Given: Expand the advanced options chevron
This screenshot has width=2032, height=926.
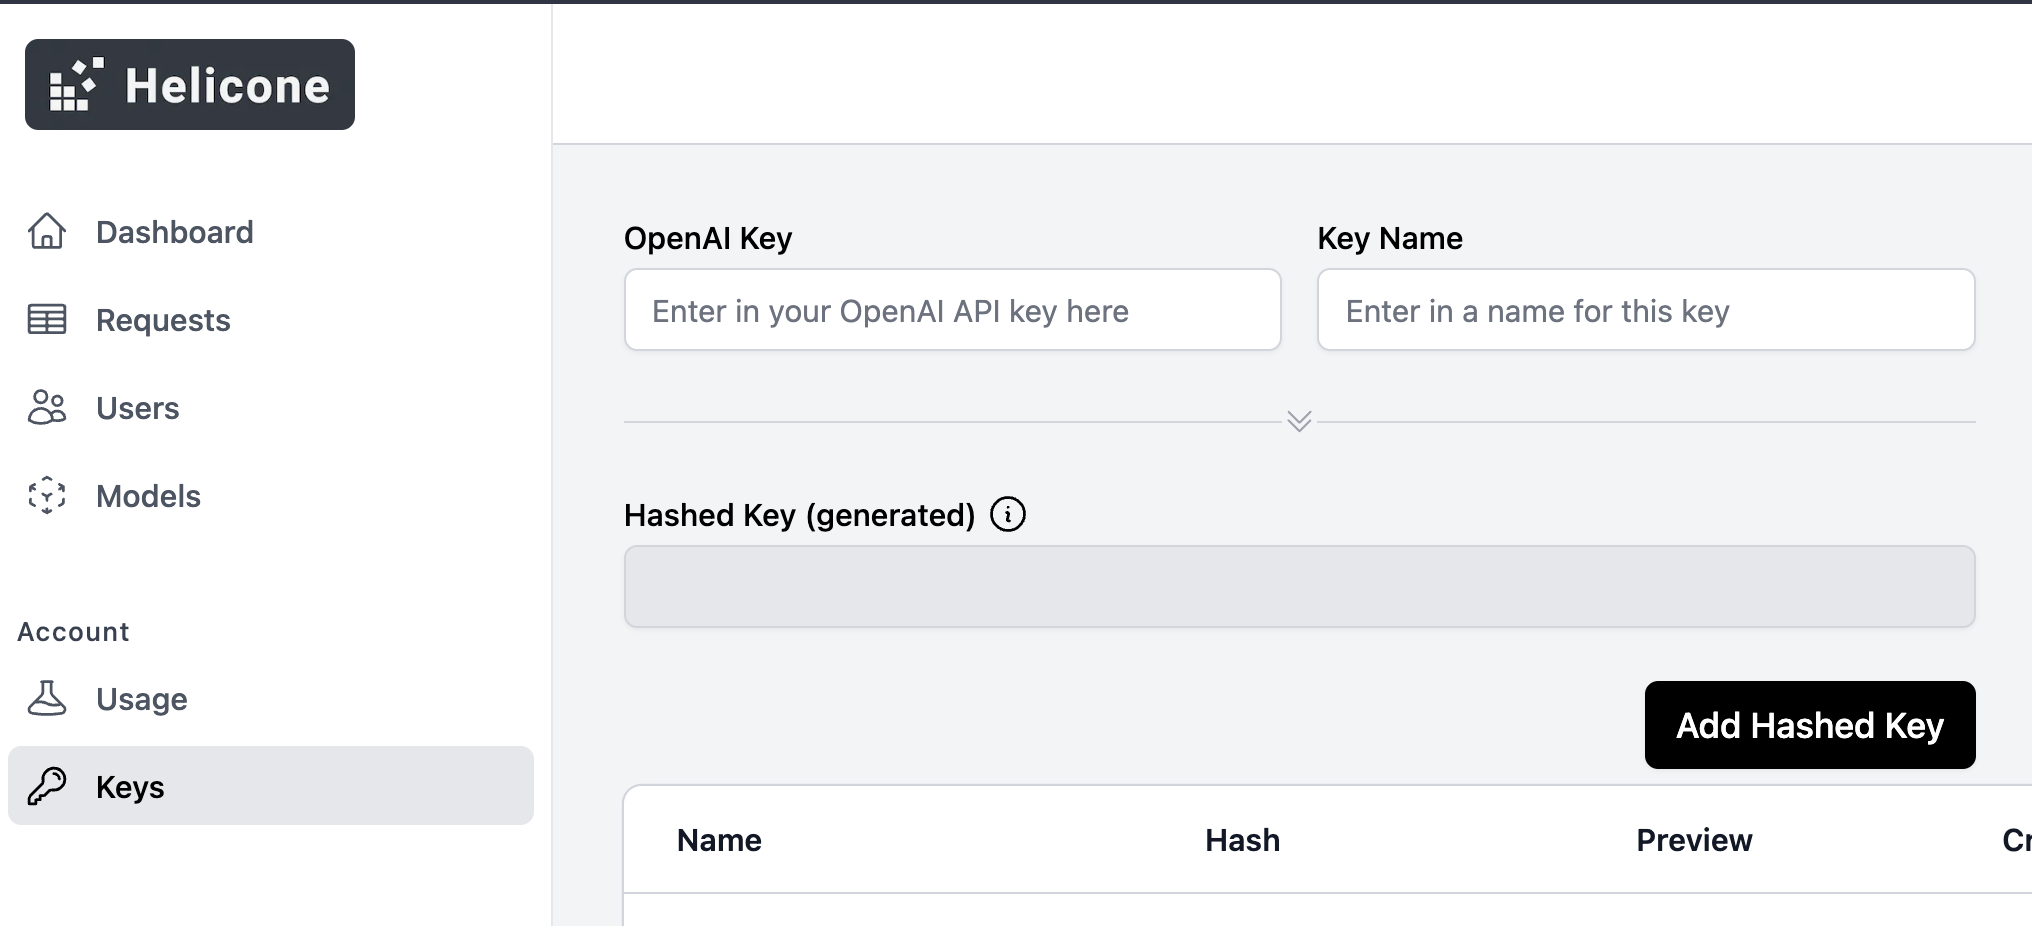Looking at the screenshot, I should tap(1298, 421).
